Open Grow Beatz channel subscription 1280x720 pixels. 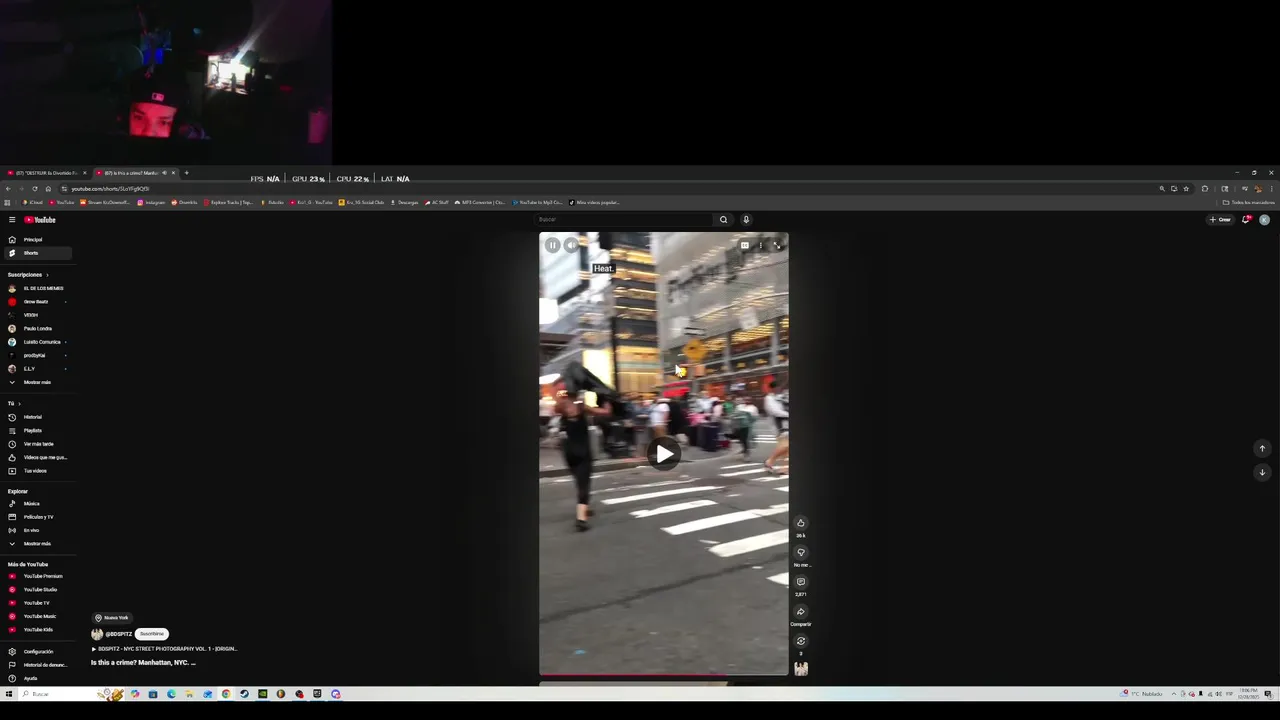36,302
